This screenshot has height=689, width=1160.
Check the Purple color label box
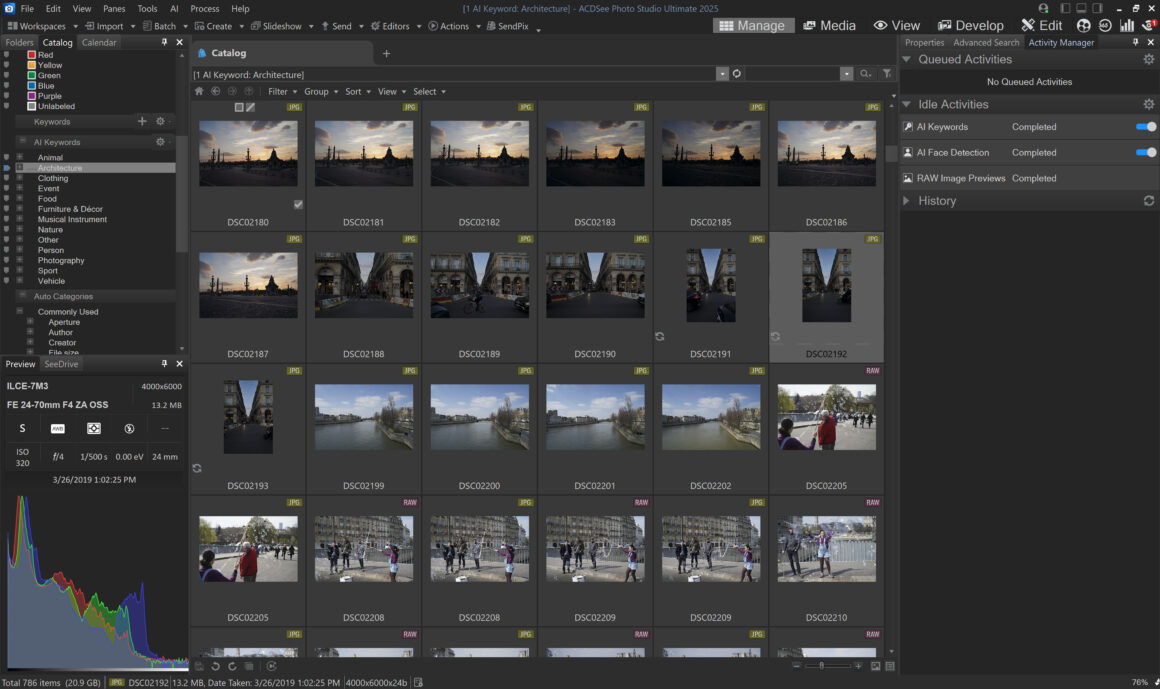(32, 96)
